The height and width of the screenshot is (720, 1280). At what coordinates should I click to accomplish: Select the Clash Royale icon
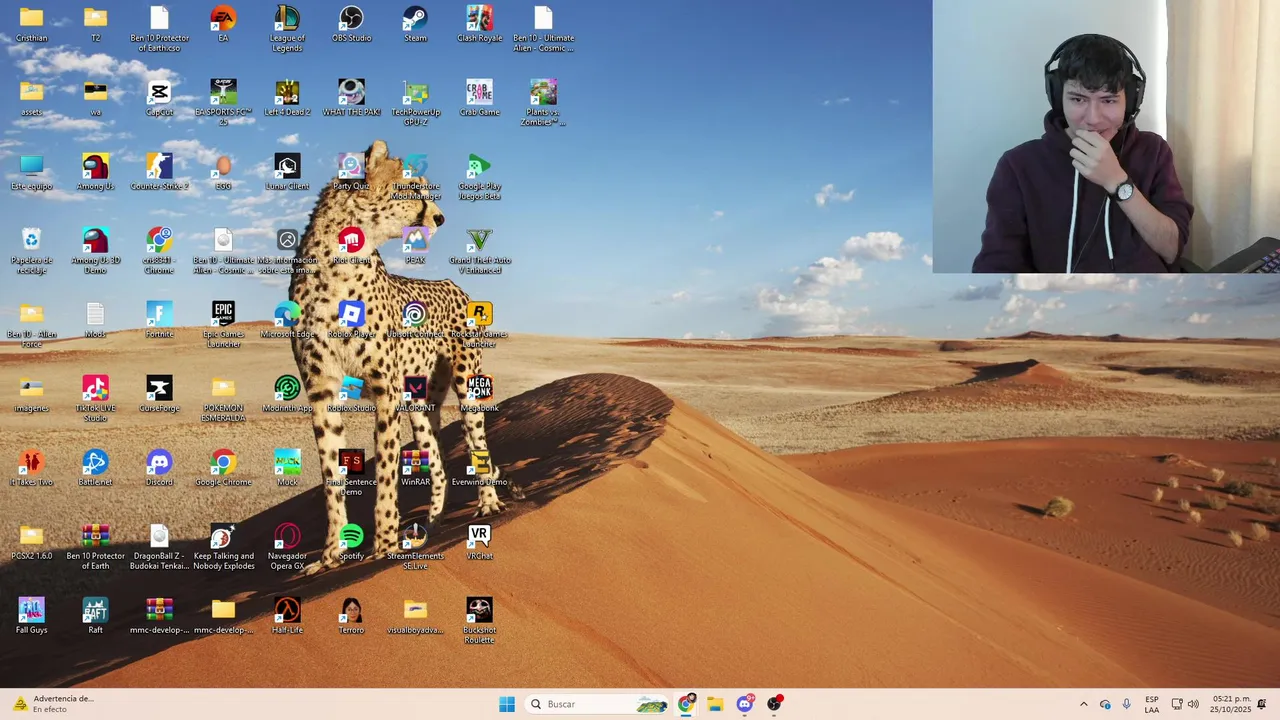click(479, 24)
